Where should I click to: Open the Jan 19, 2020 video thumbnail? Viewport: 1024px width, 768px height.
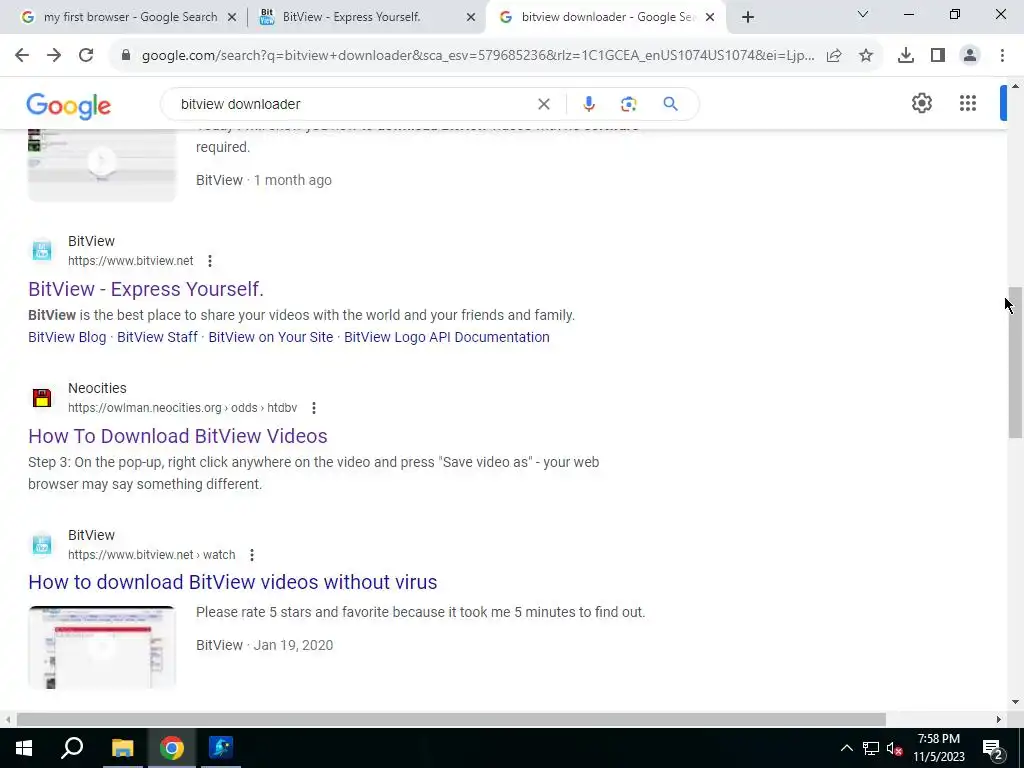coord(102,647)
